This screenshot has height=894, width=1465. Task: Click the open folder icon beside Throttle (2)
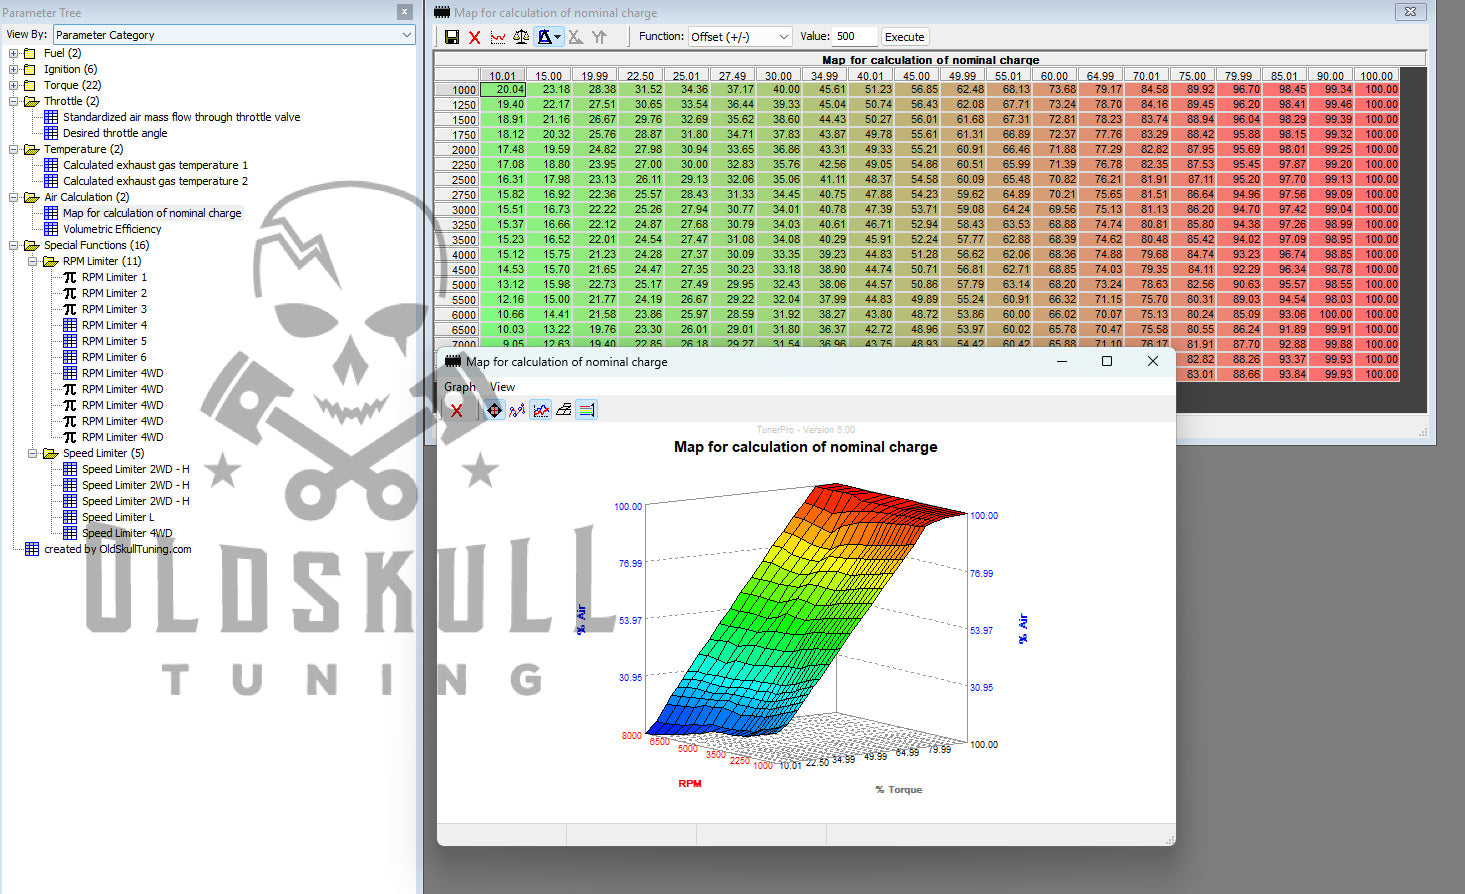click(31, 101)
